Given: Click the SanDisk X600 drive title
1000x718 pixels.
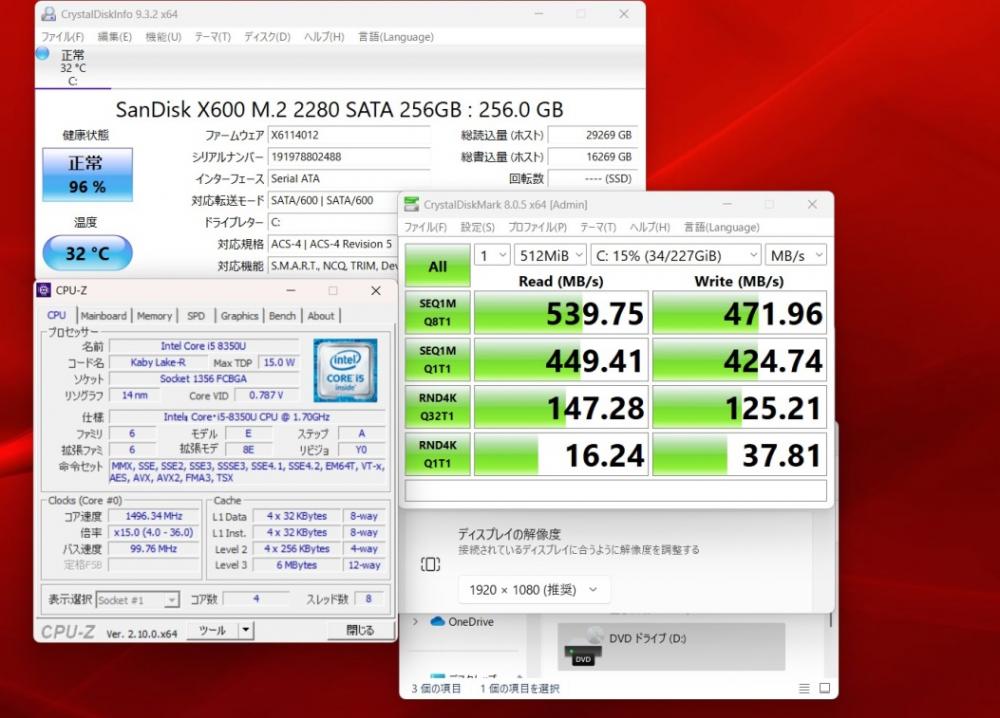Looking at the screenshot, I should [x=339, y=110].
